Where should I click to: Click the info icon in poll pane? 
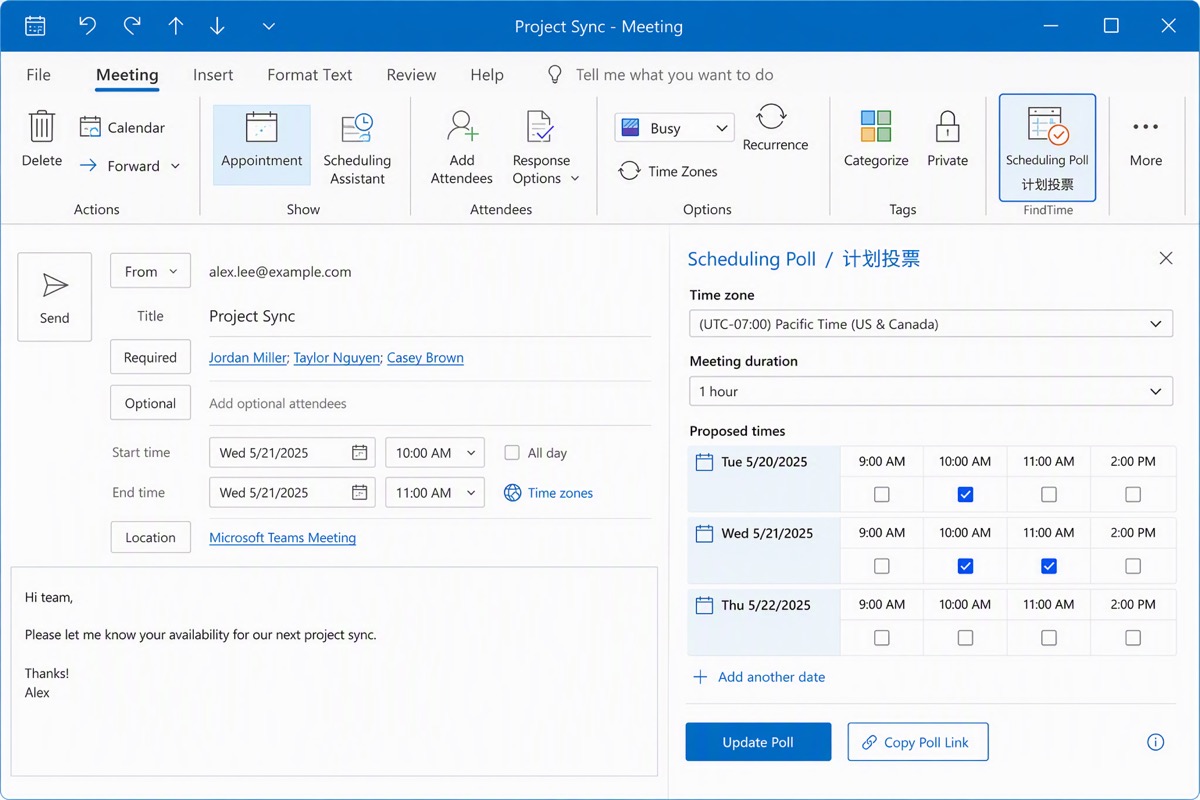[x=1155, y=742]
